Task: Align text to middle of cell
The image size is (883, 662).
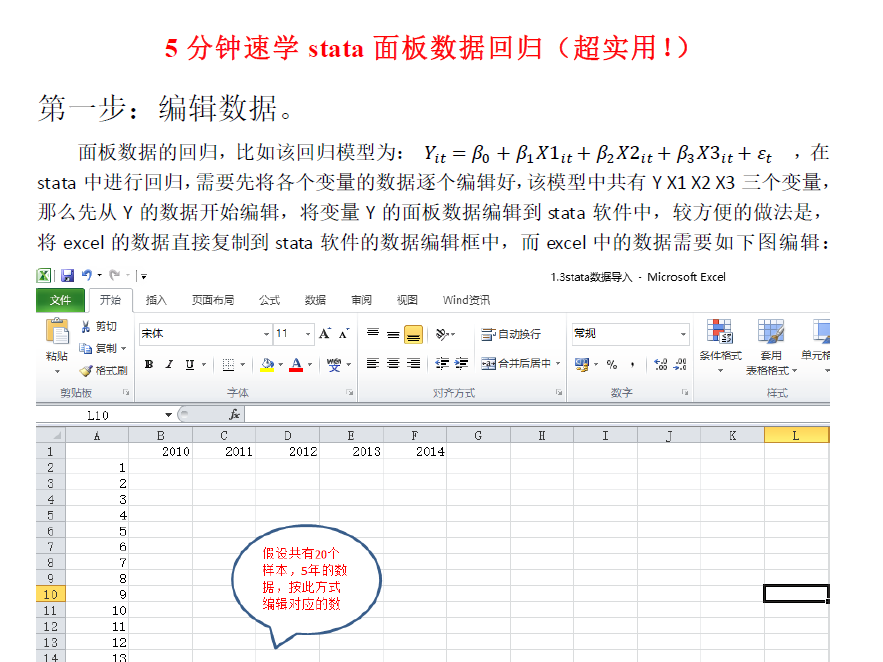Action: click(x=393, y=334)
